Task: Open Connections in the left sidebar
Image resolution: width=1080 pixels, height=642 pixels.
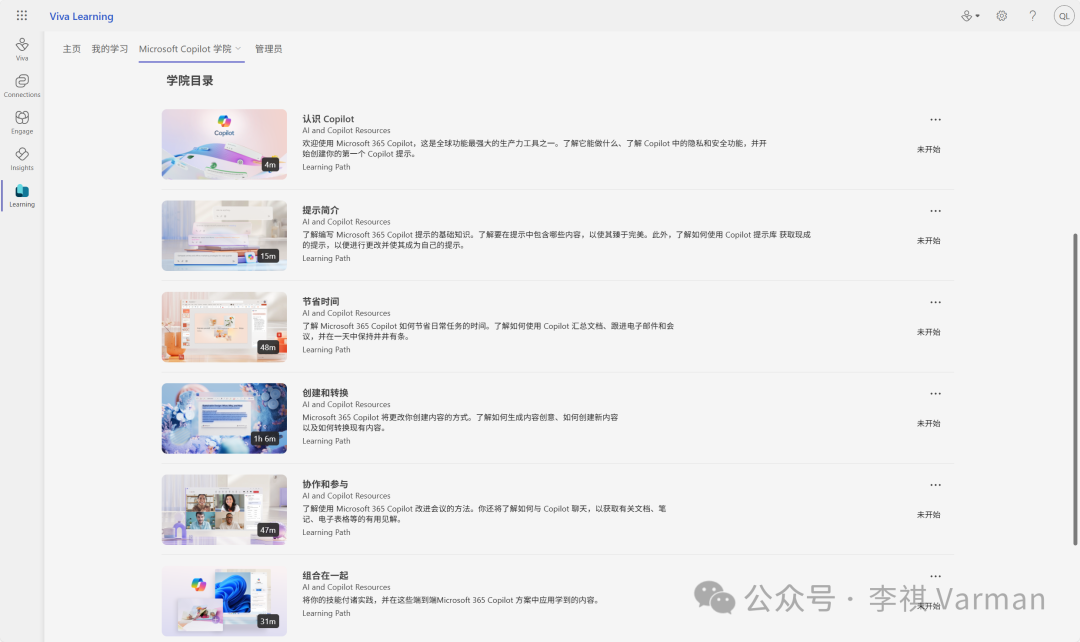Action: [22, 85]
